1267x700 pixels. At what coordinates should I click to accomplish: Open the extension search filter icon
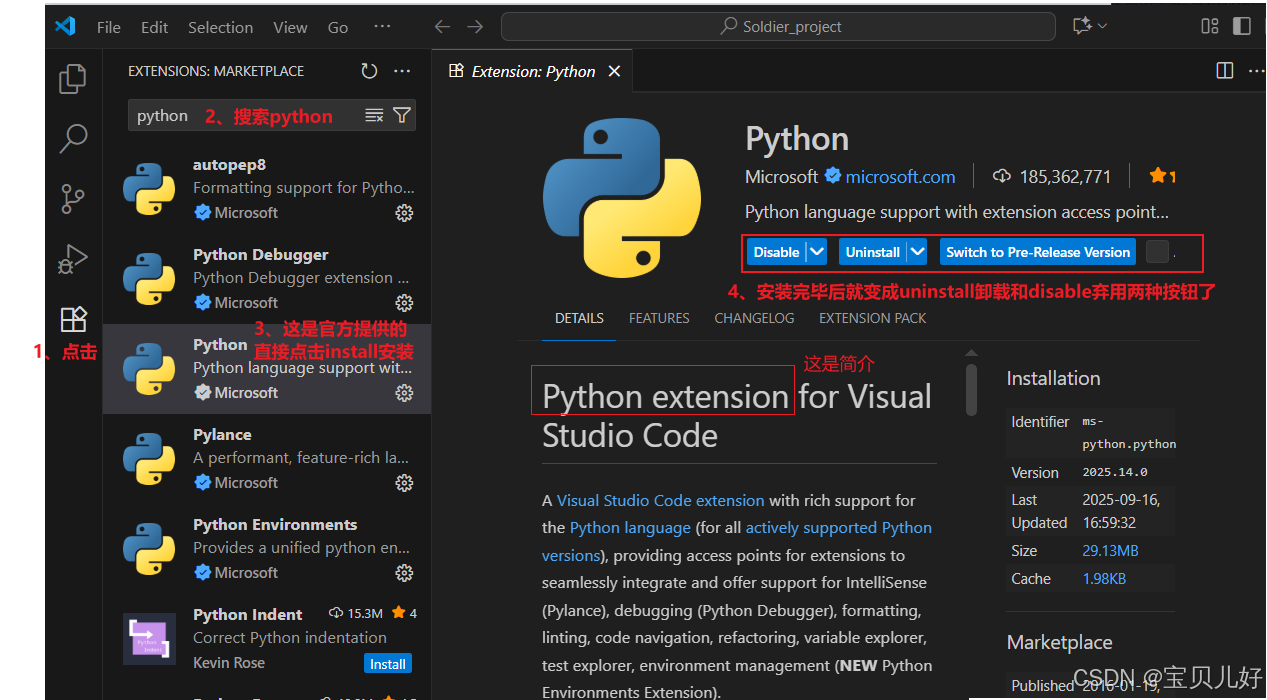pos(401,115)
